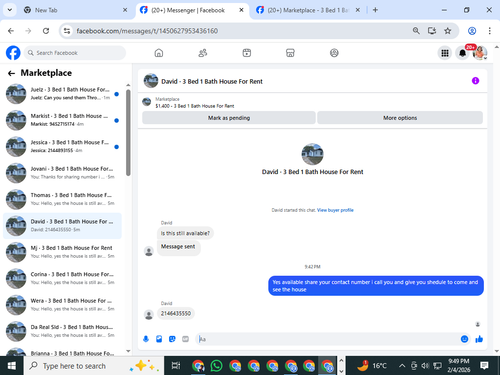Click install app icon in address bar

click(x=432, y=31)
